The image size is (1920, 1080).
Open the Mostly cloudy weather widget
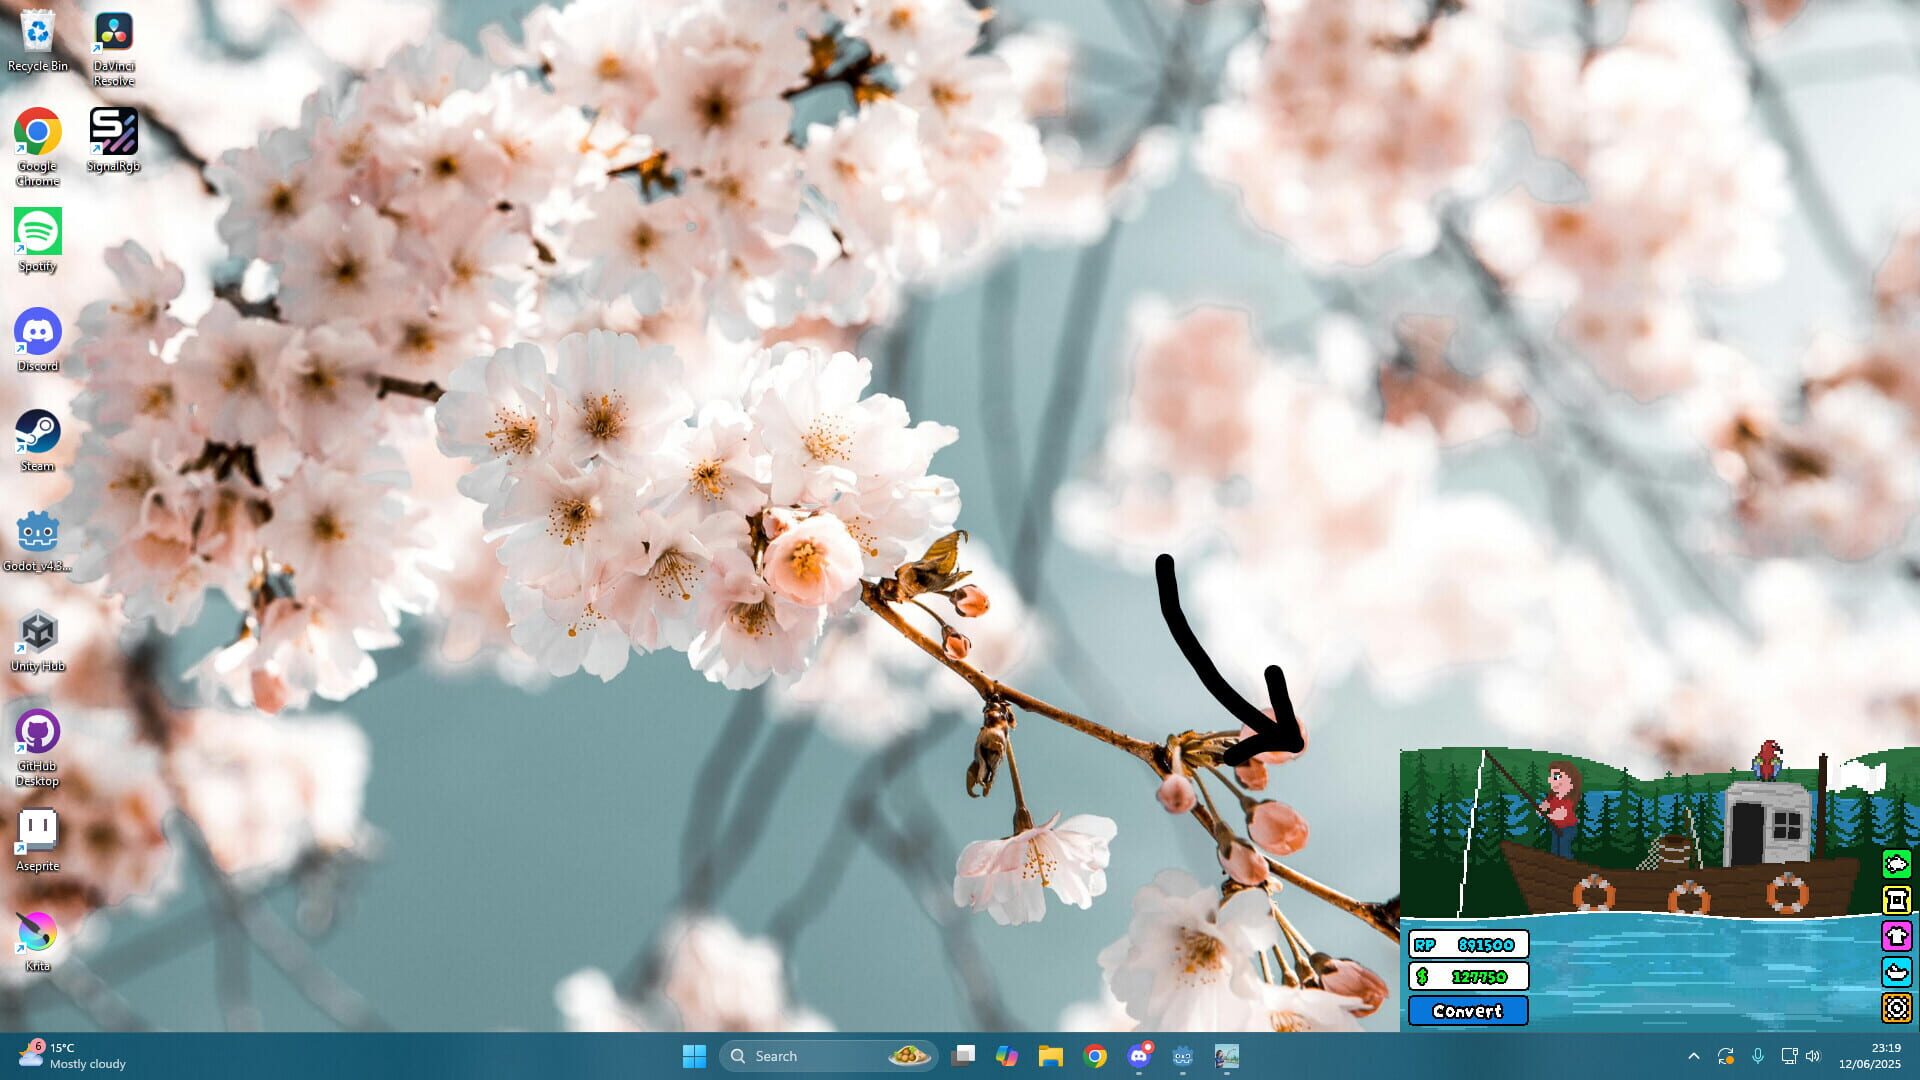click(70, 1055)
